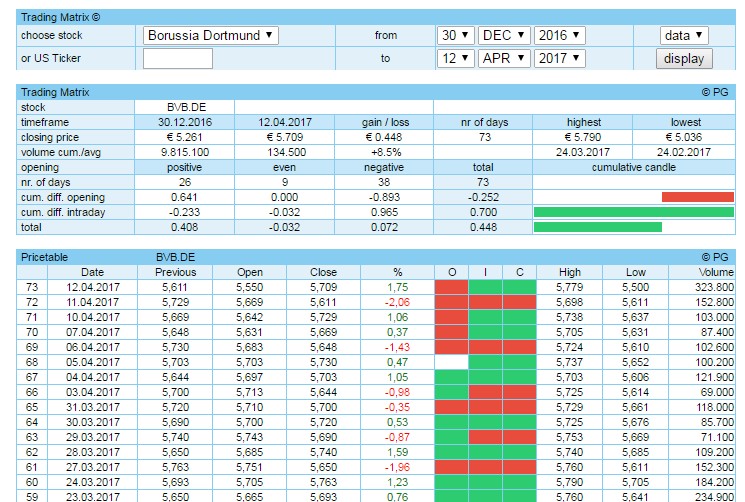The width and height of the screenshot is (745, 502).
Task: Click the Volume column header
Action: 716,272
